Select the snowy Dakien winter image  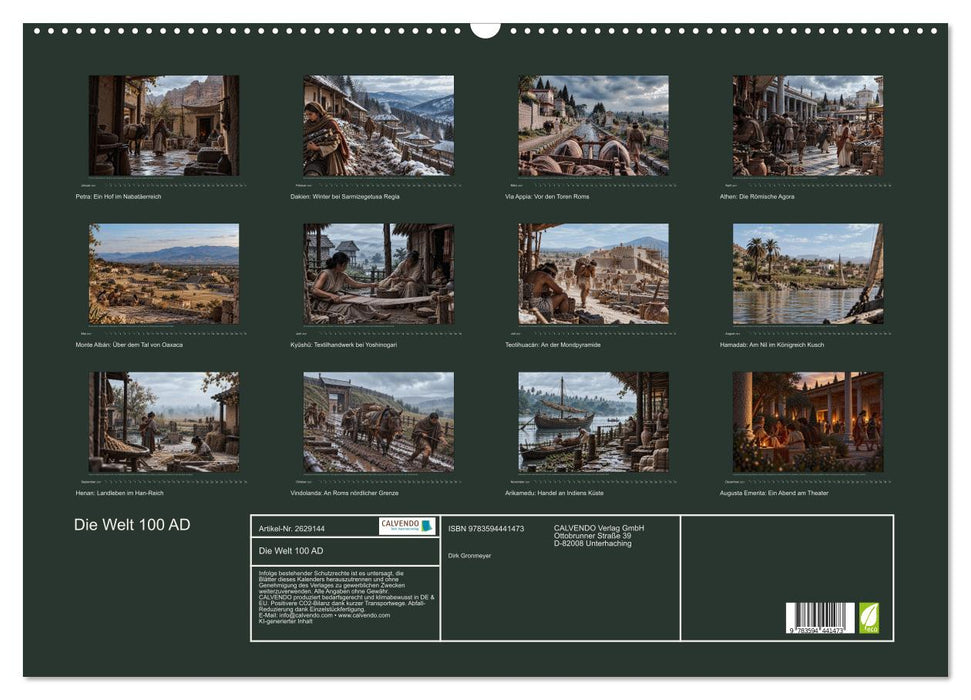click(x=378, y=126)
